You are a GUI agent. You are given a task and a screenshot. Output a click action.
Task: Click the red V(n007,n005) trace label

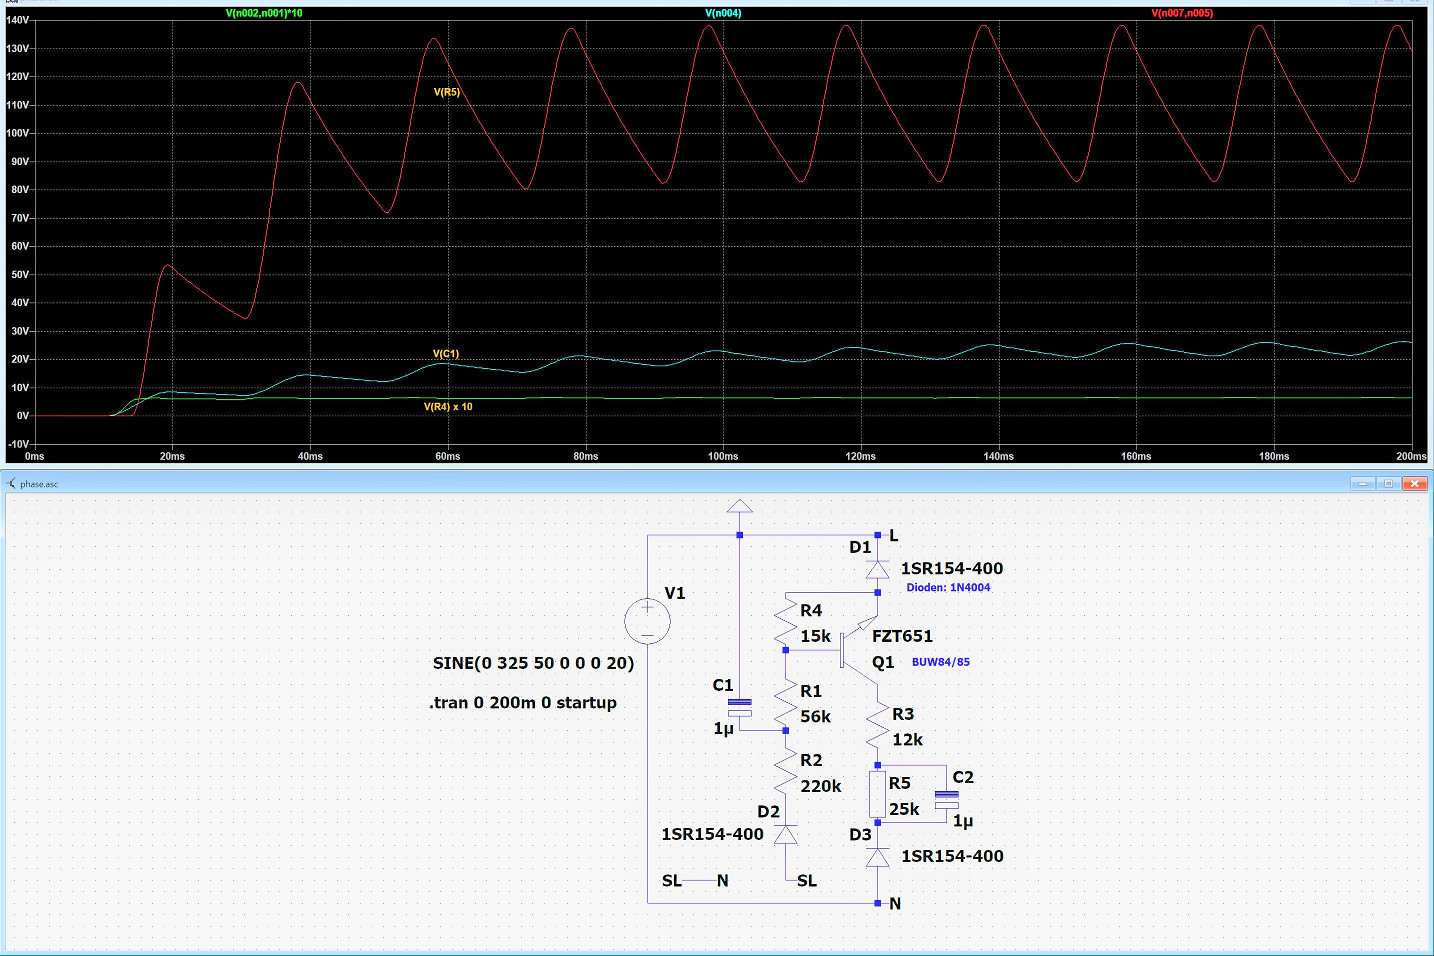click(1182, 13)
